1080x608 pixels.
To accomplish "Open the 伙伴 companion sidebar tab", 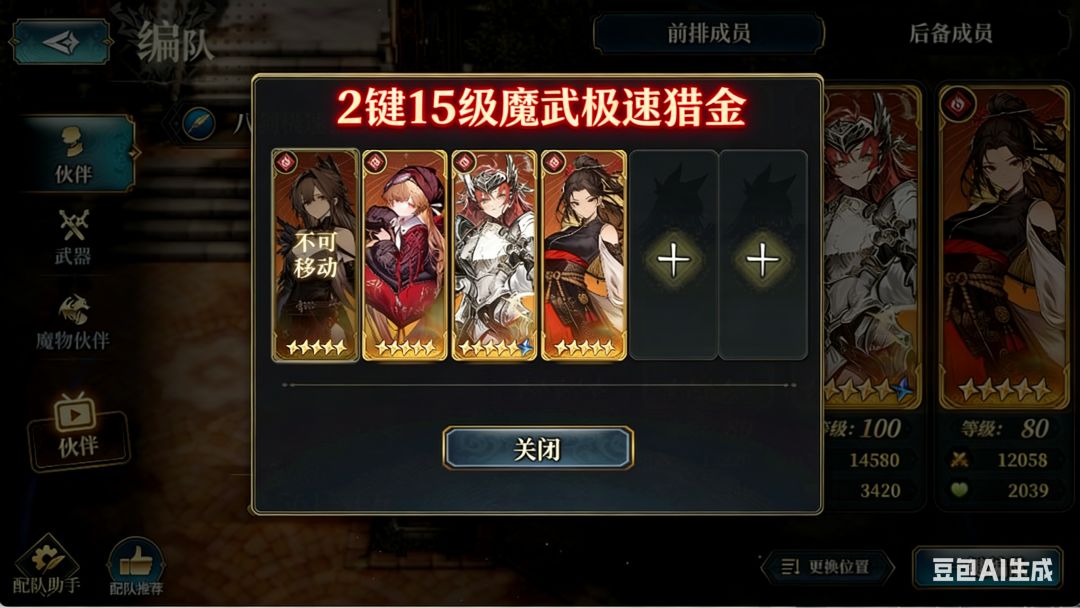I will click(x=76, y=154).
